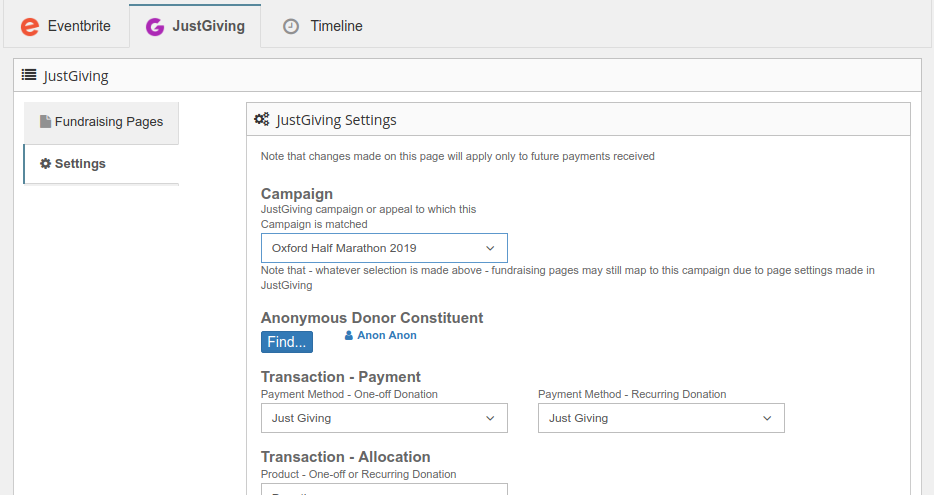Open the Campaign dropdown showing Oxford Half Marathon
The image size is (934, 495).
pyautogui.click(x=384, y=248)
